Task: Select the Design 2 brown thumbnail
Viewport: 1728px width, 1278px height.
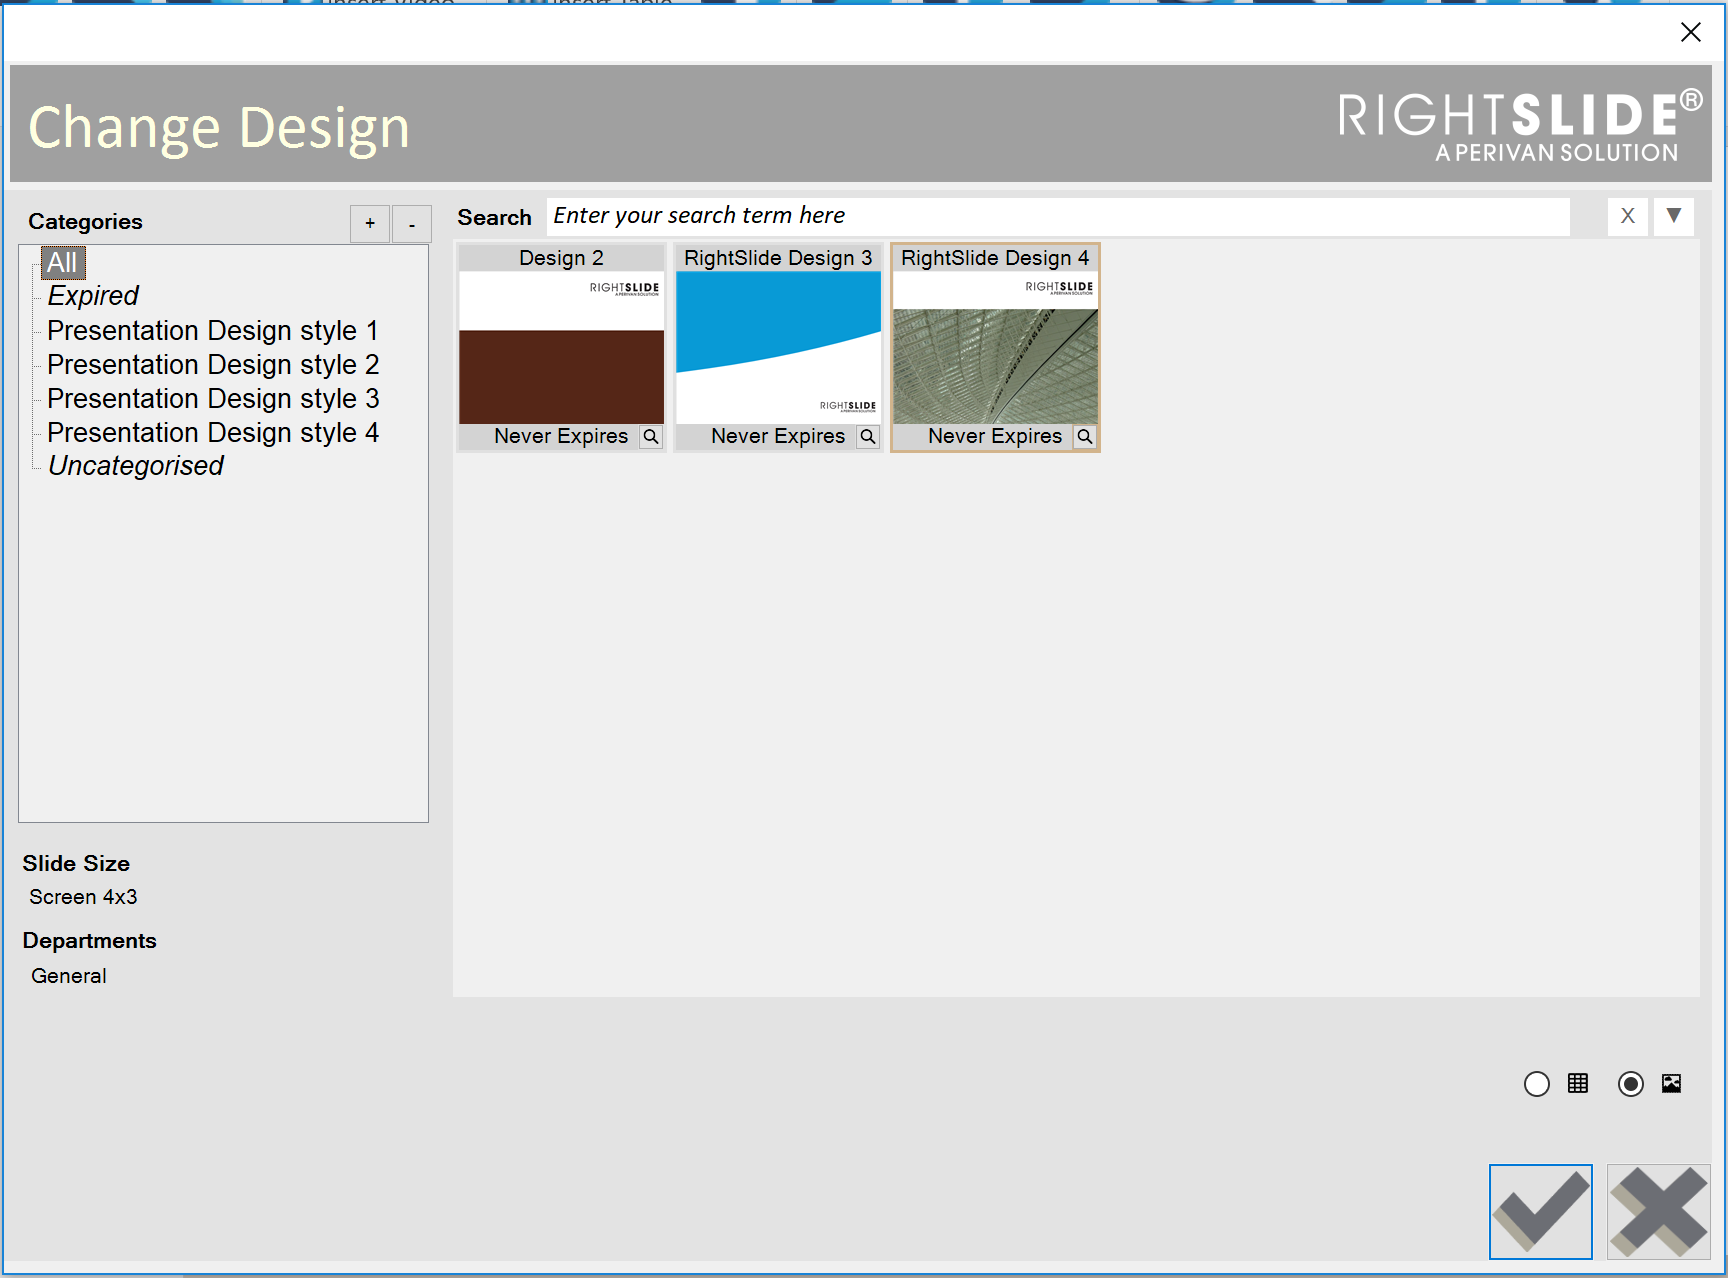Action: tap(561, 348)
